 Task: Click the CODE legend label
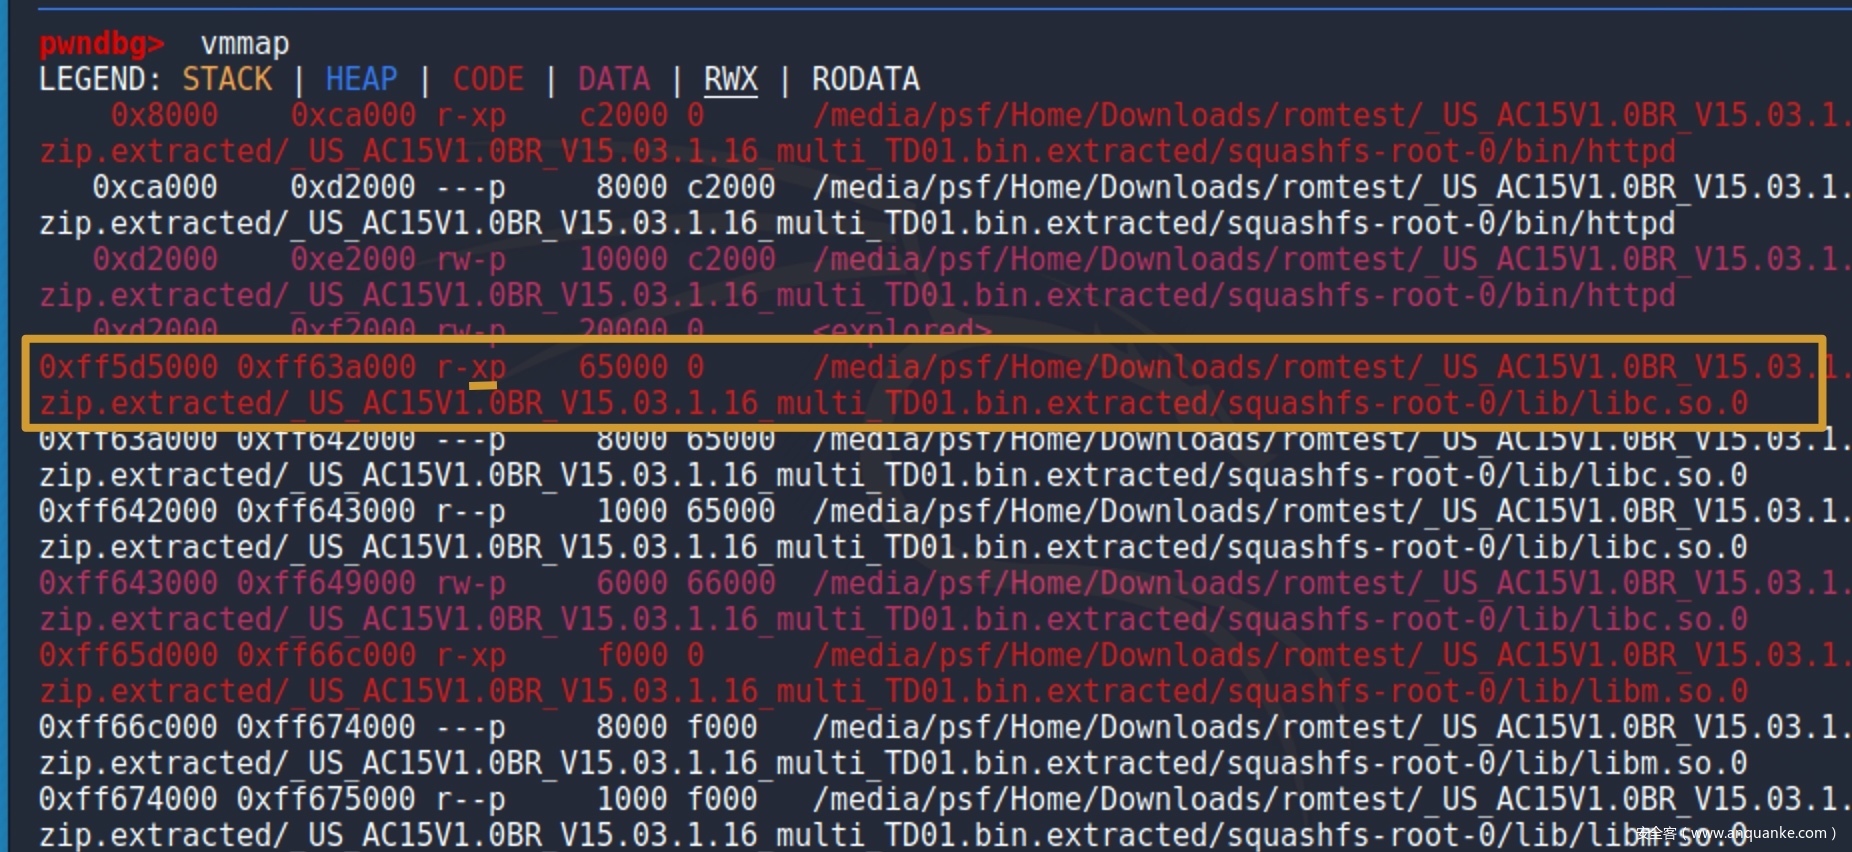(488, 80)
